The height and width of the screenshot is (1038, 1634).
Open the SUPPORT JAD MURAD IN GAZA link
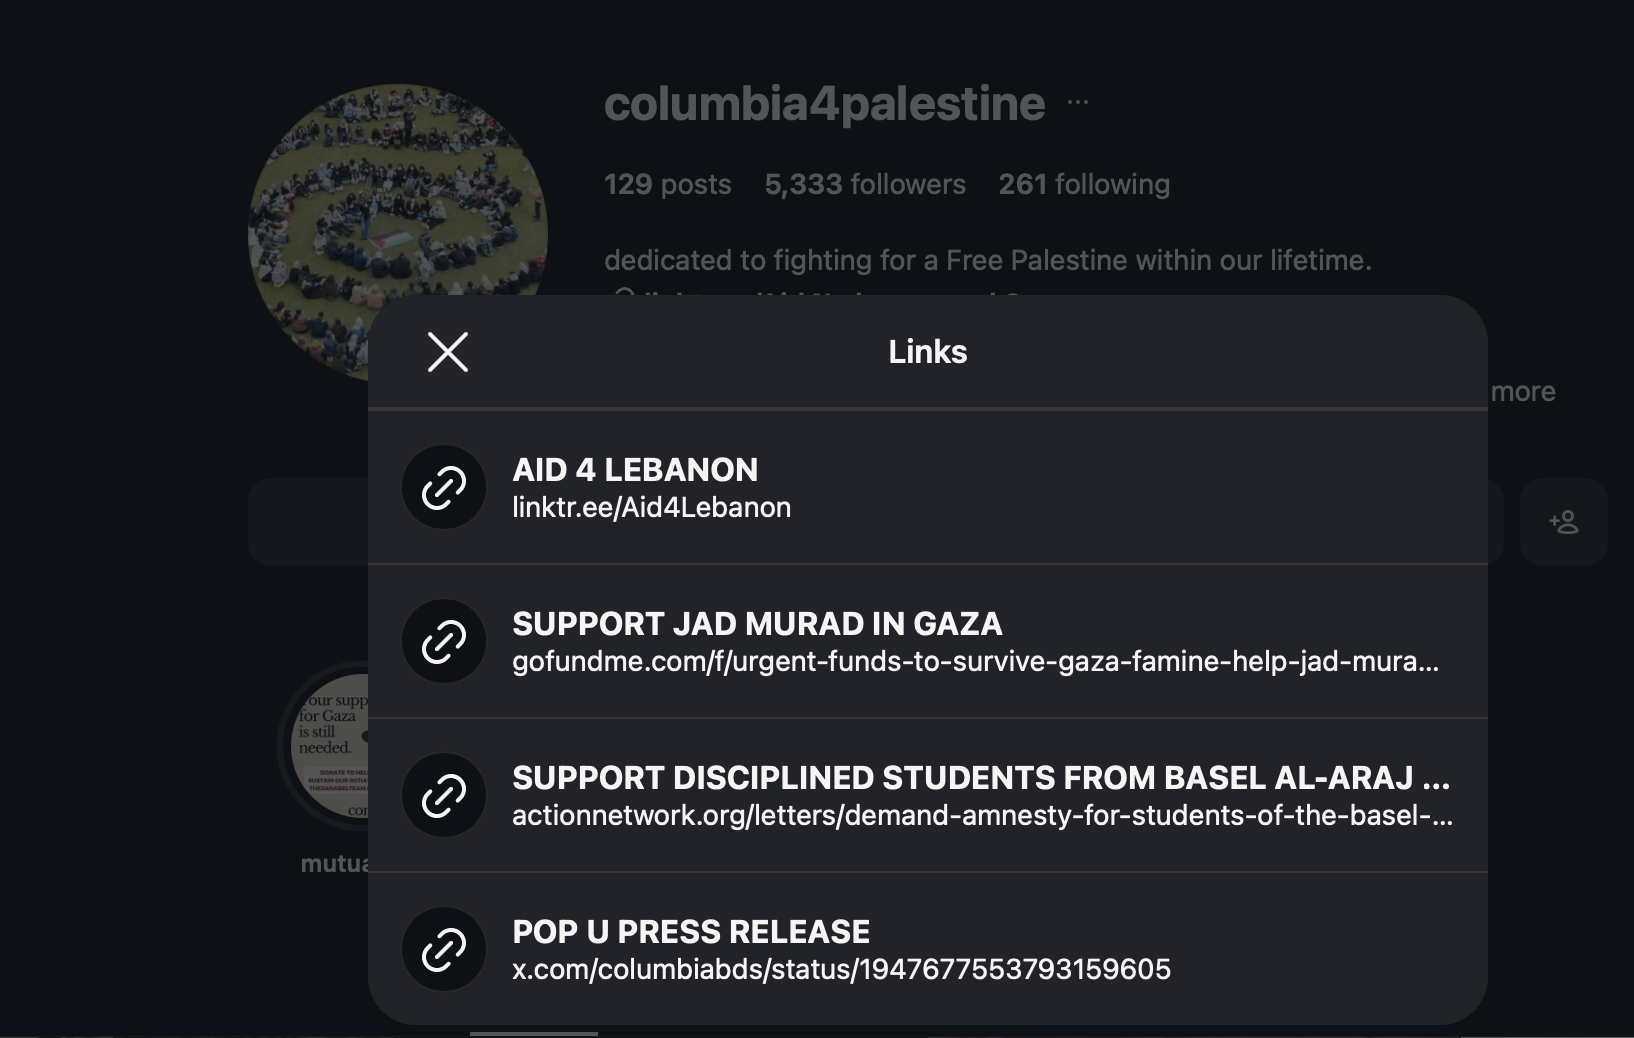[757, 624]
